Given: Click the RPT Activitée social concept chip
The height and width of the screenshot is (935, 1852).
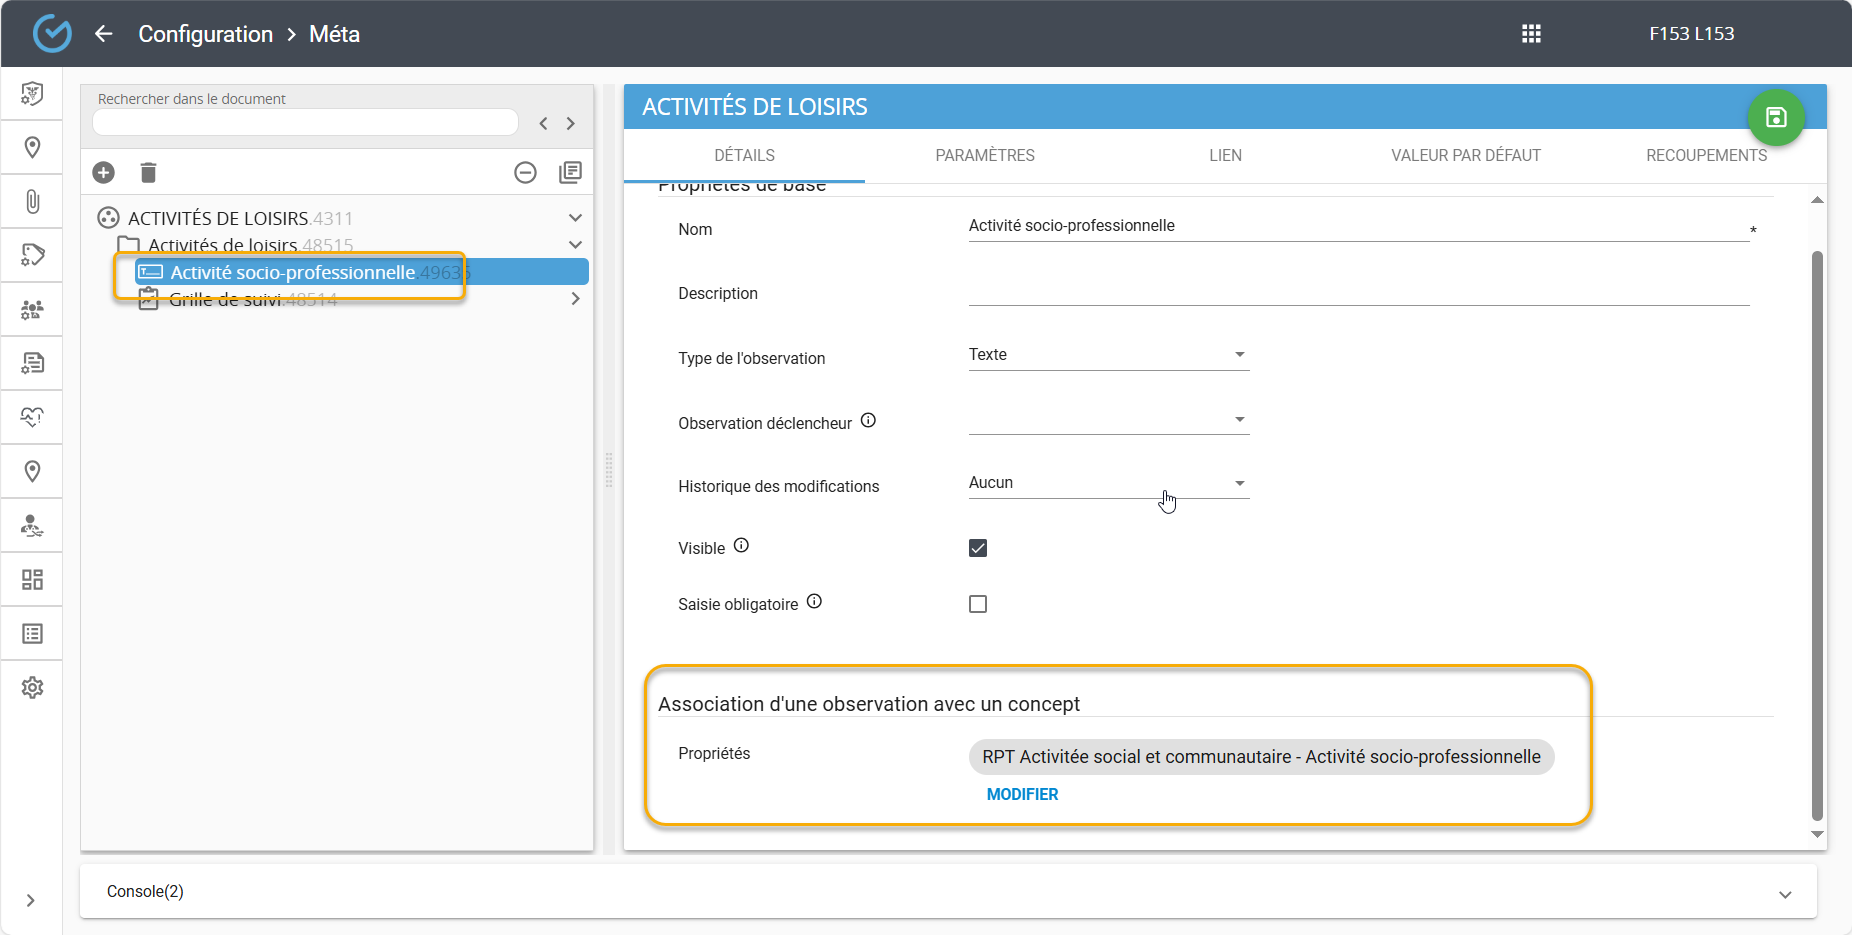Looking at the screenshot, I should 1260,757.
